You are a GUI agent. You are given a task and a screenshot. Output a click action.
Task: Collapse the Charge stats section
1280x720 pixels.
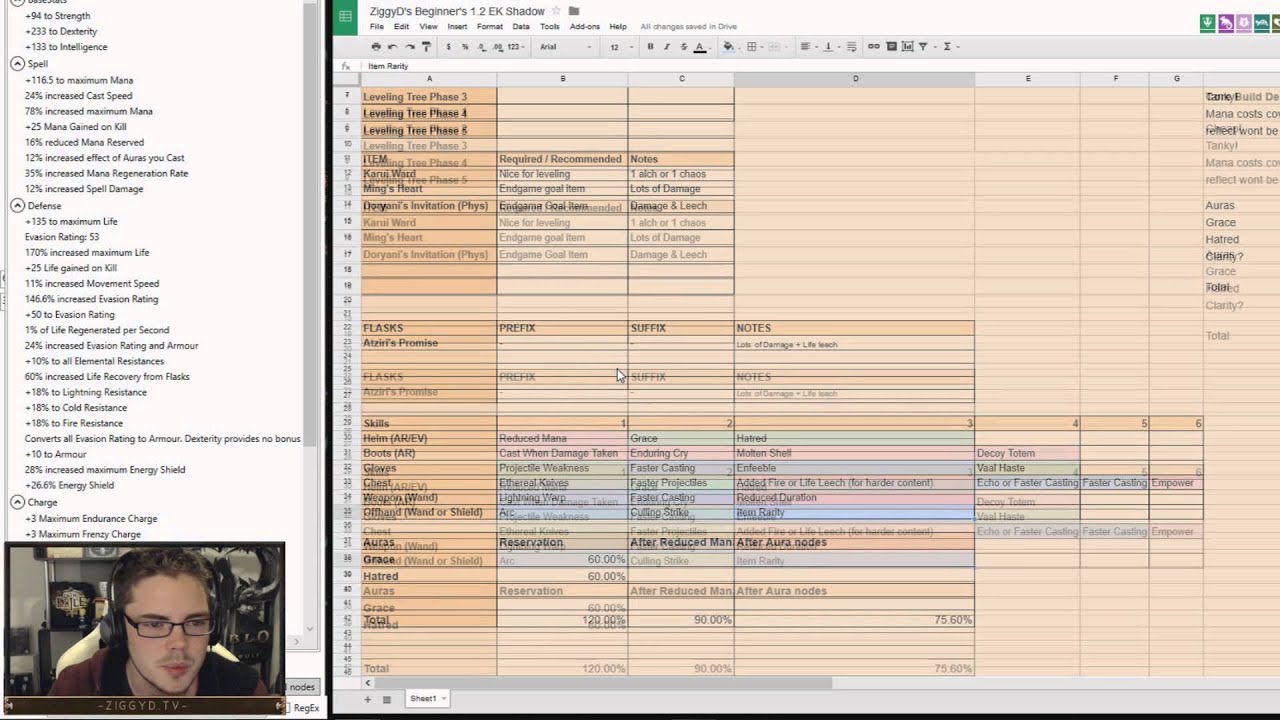(x=17, y=502)
